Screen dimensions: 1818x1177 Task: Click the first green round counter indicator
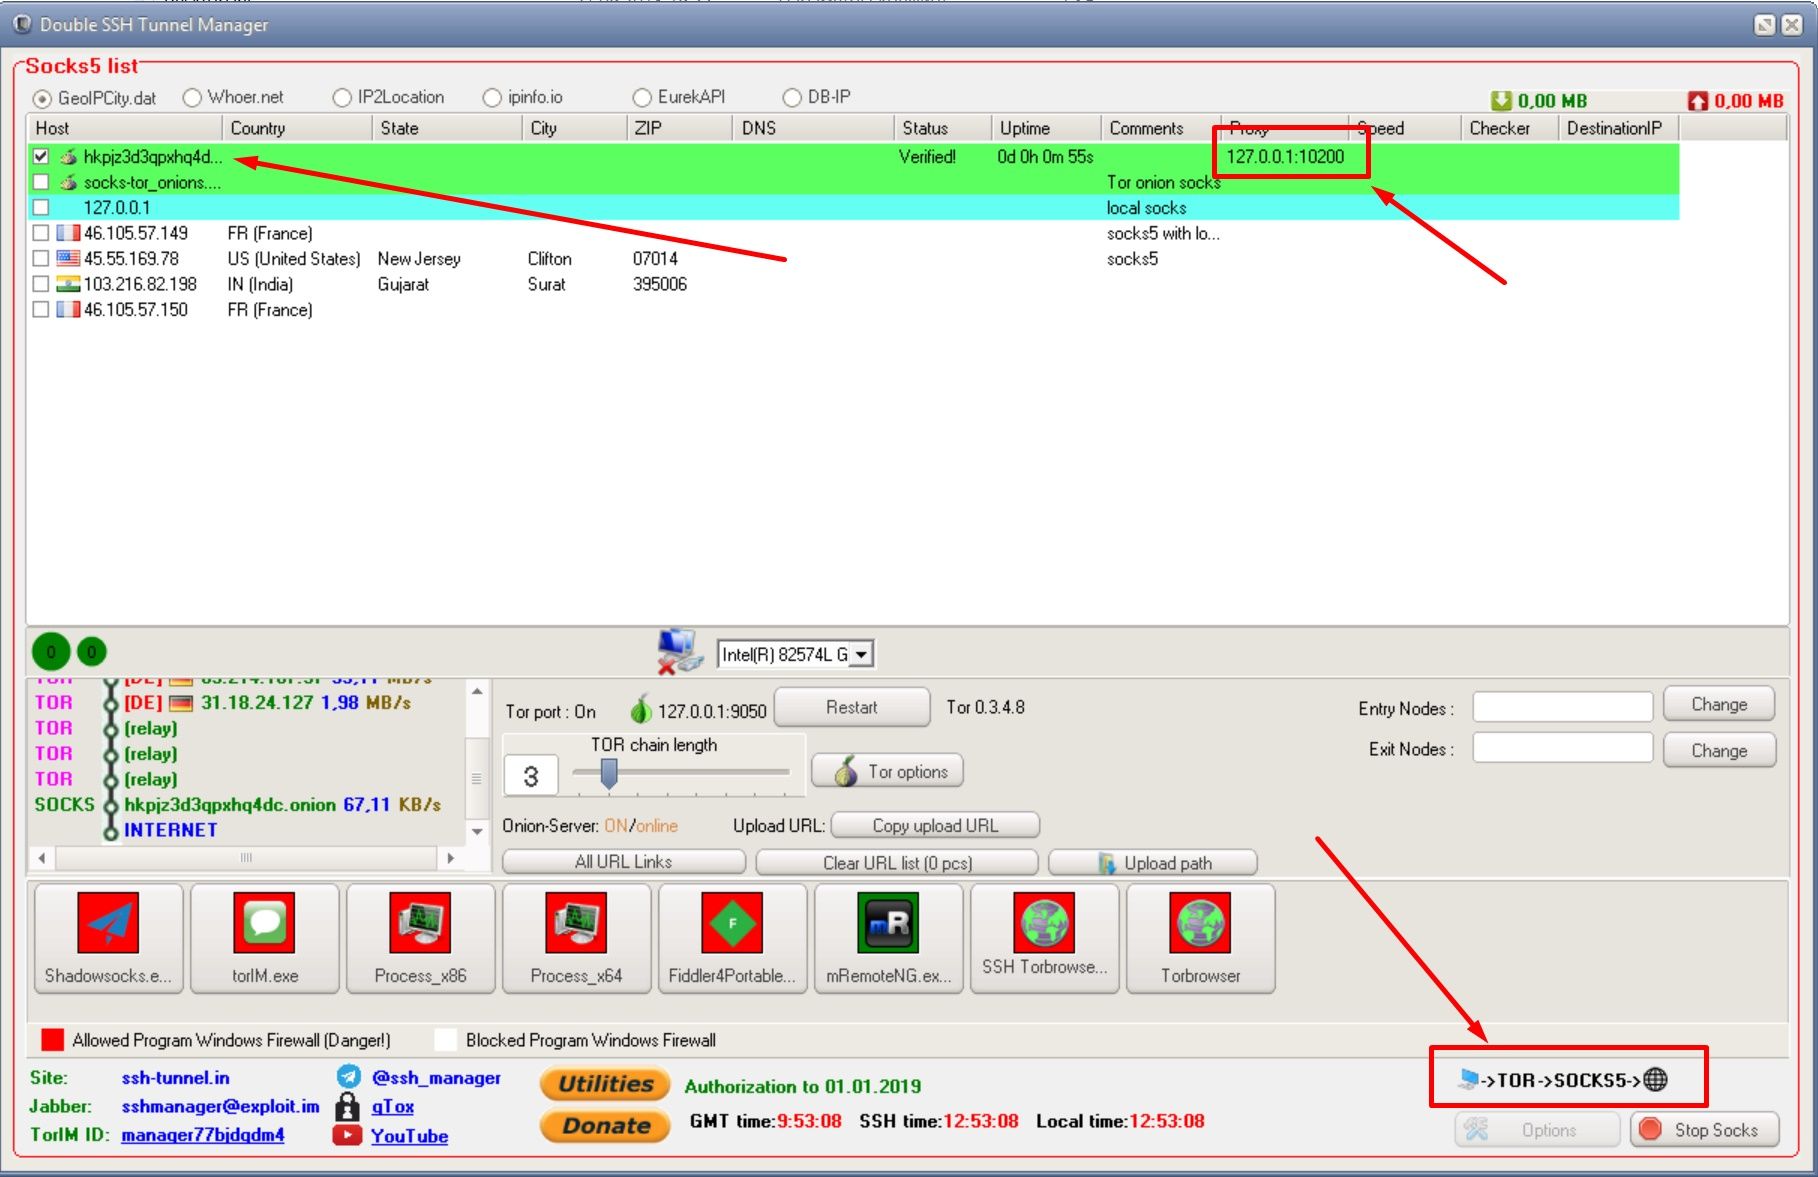pyautogui.click(x=51, y=652)
